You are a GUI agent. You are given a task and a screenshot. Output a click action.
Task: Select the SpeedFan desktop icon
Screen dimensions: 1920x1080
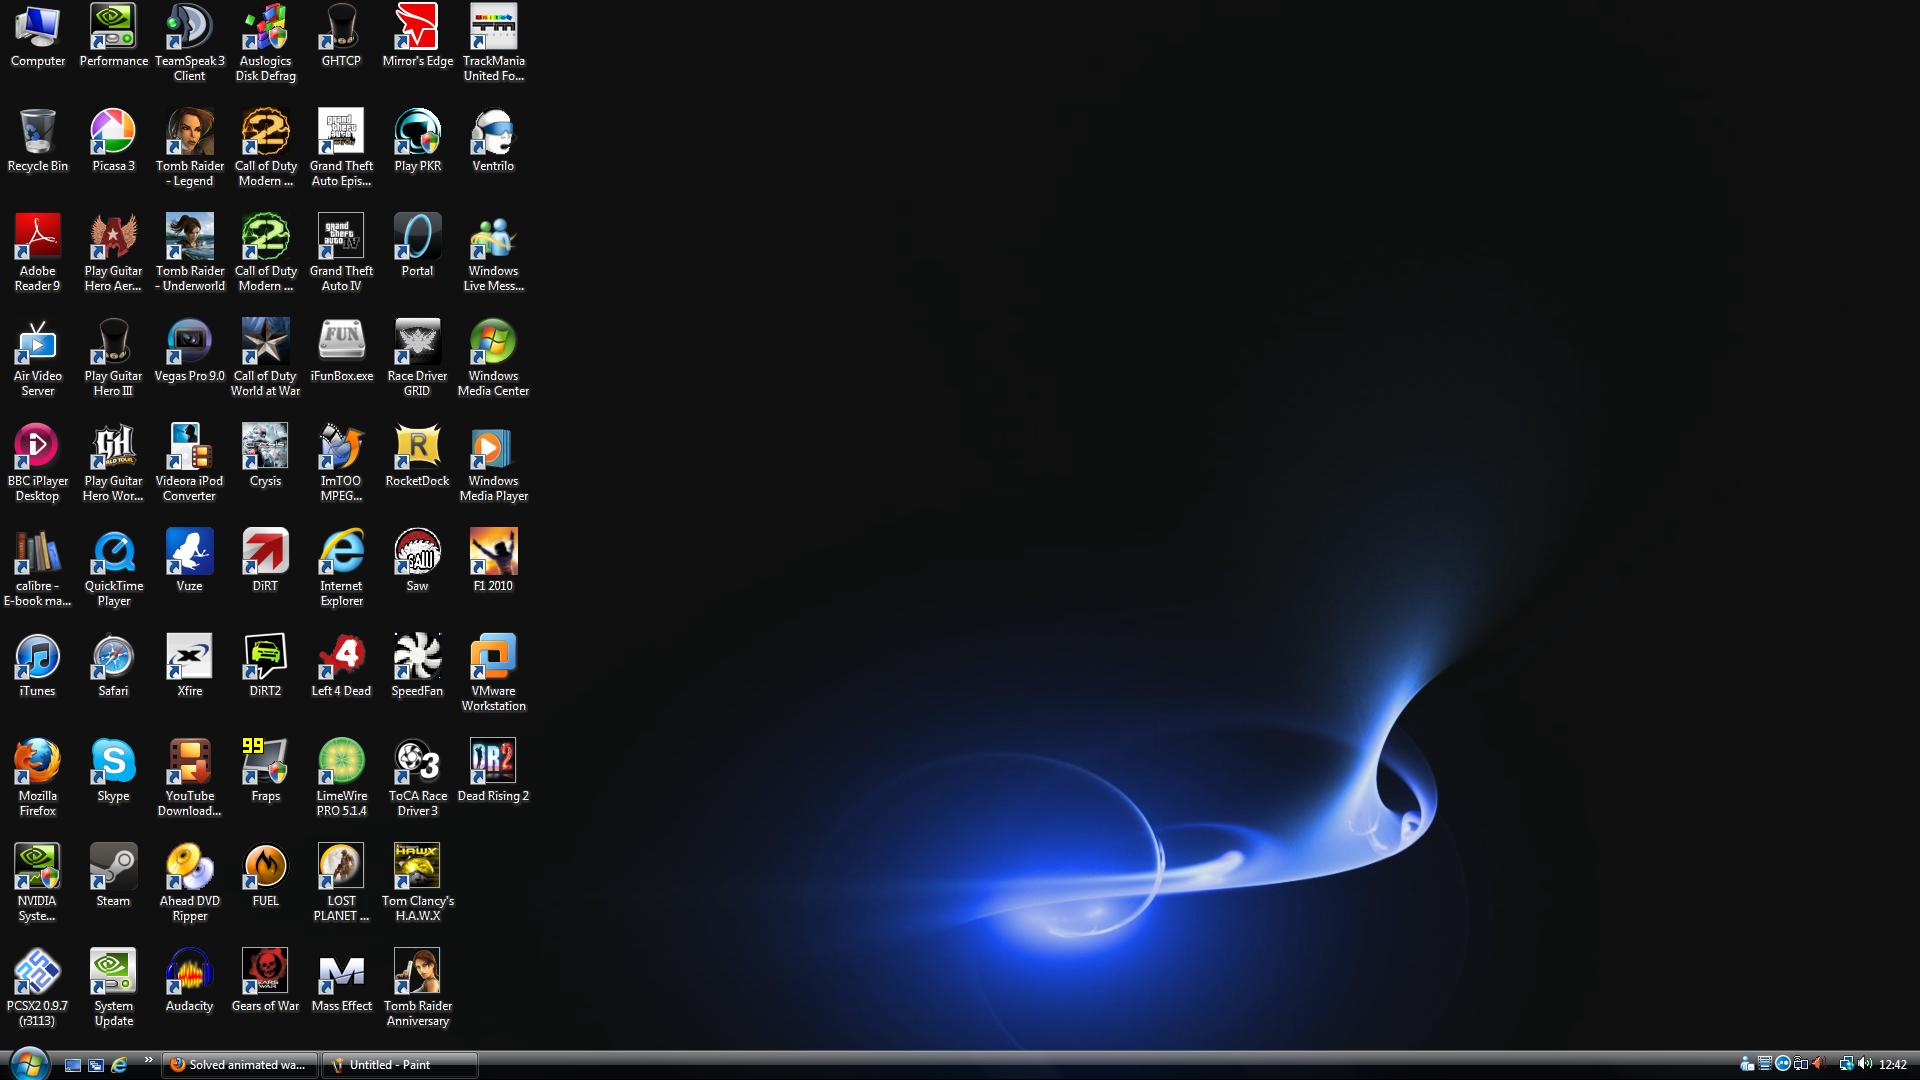point(417,657)
